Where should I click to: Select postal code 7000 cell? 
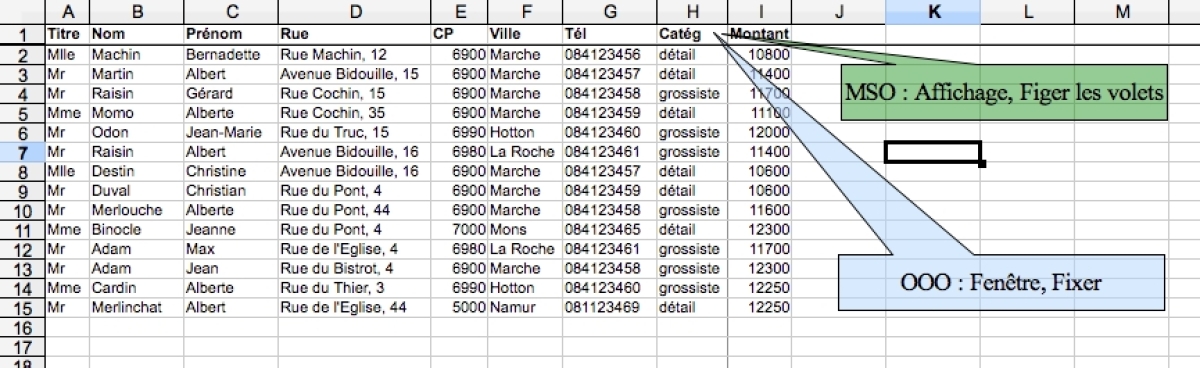(x=459, y=228)
